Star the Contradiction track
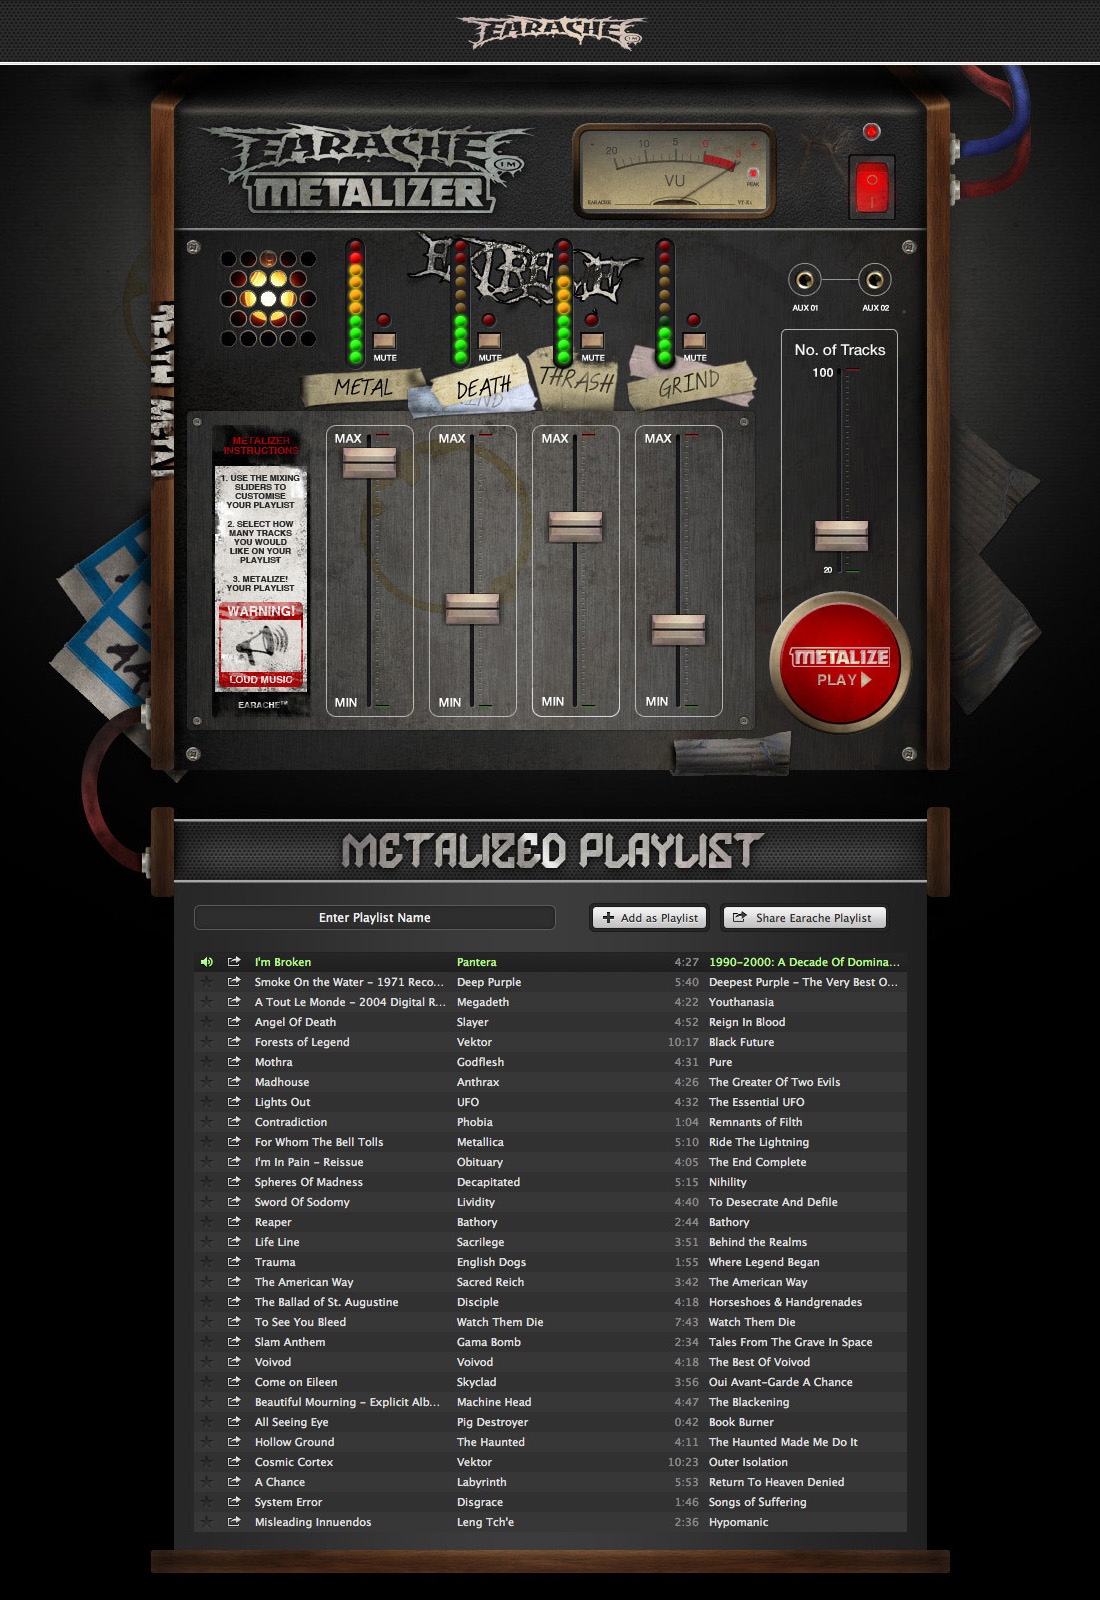 click(207, 1122)
